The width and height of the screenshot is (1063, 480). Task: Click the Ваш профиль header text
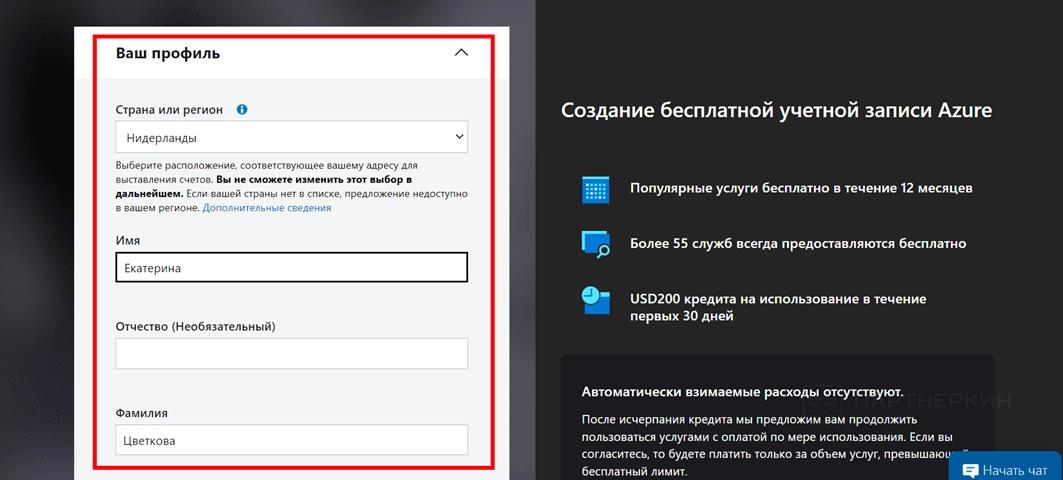tap(168, 53)
